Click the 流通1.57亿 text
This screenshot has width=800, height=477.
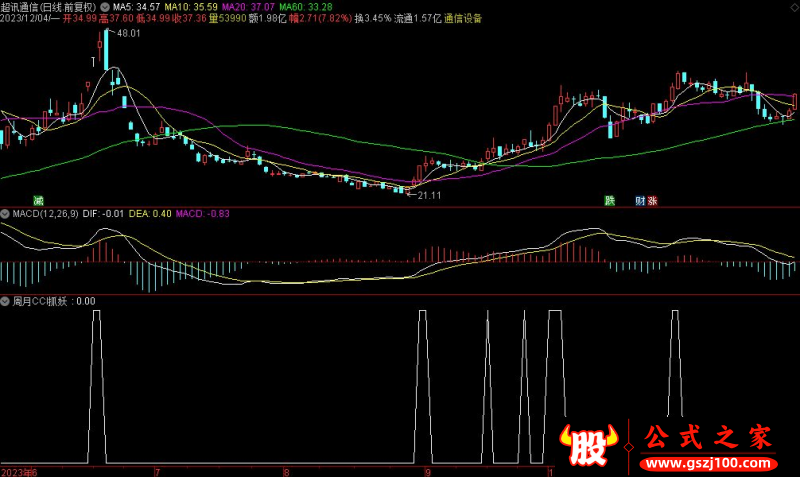pos(417,18)
